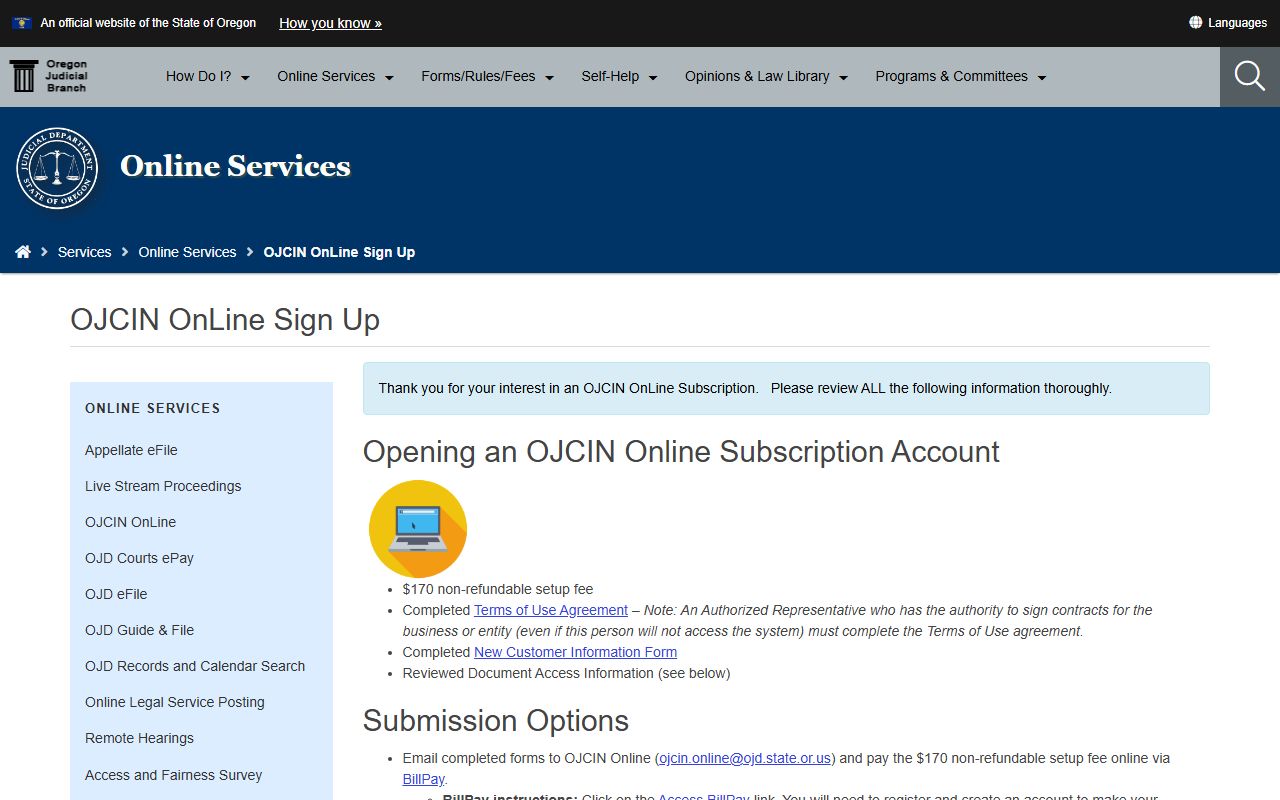Open the New Customer Information Form link
Screen dimensions: 1280x800
click(575, 652)
